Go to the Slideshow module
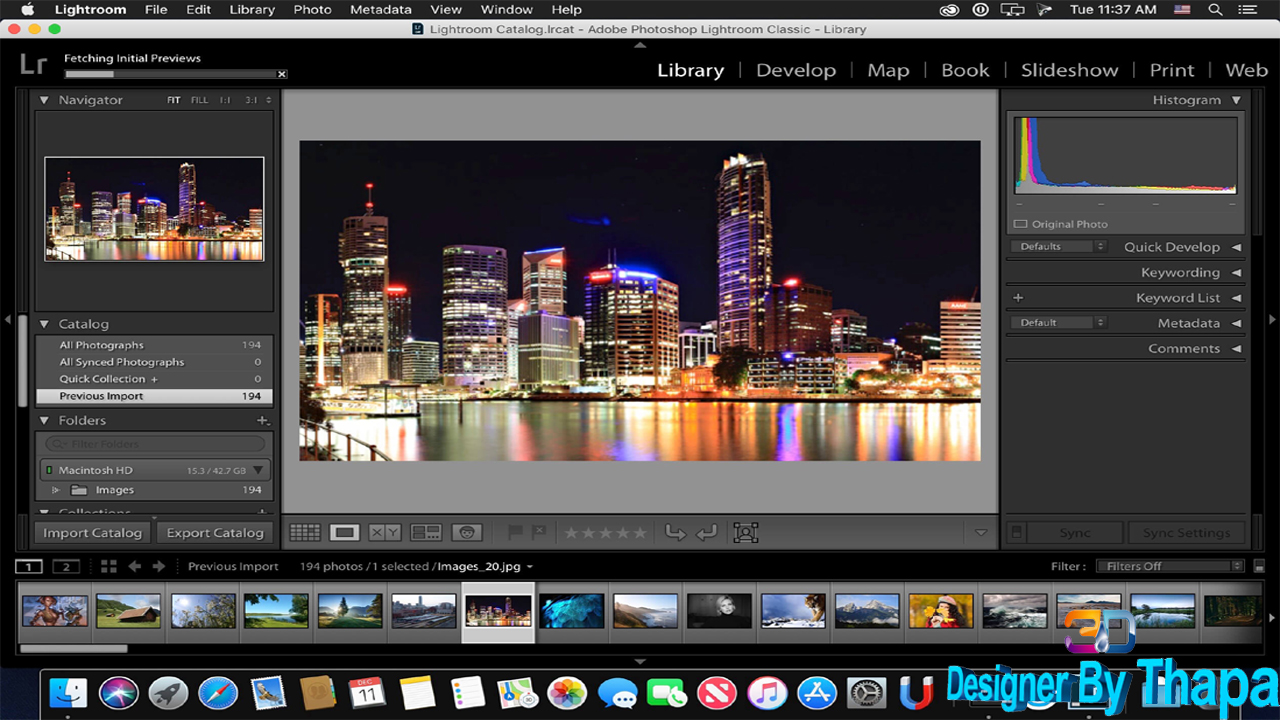The width and height of the screenshot is (1280, 720). (x=1069, y=70)
